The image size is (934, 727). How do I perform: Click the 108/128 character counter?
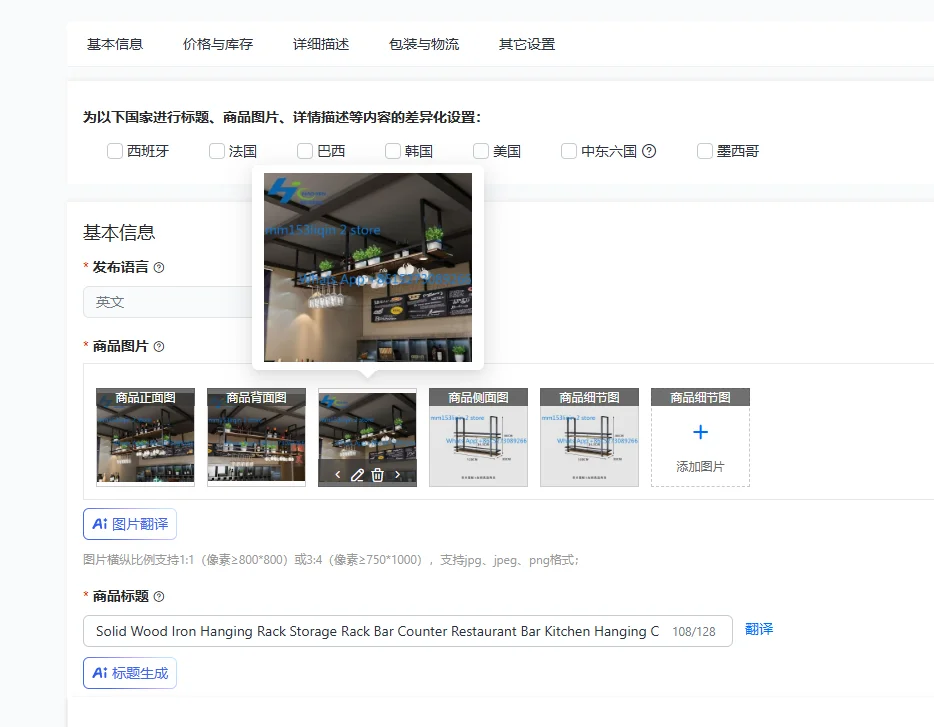[694, 632]
